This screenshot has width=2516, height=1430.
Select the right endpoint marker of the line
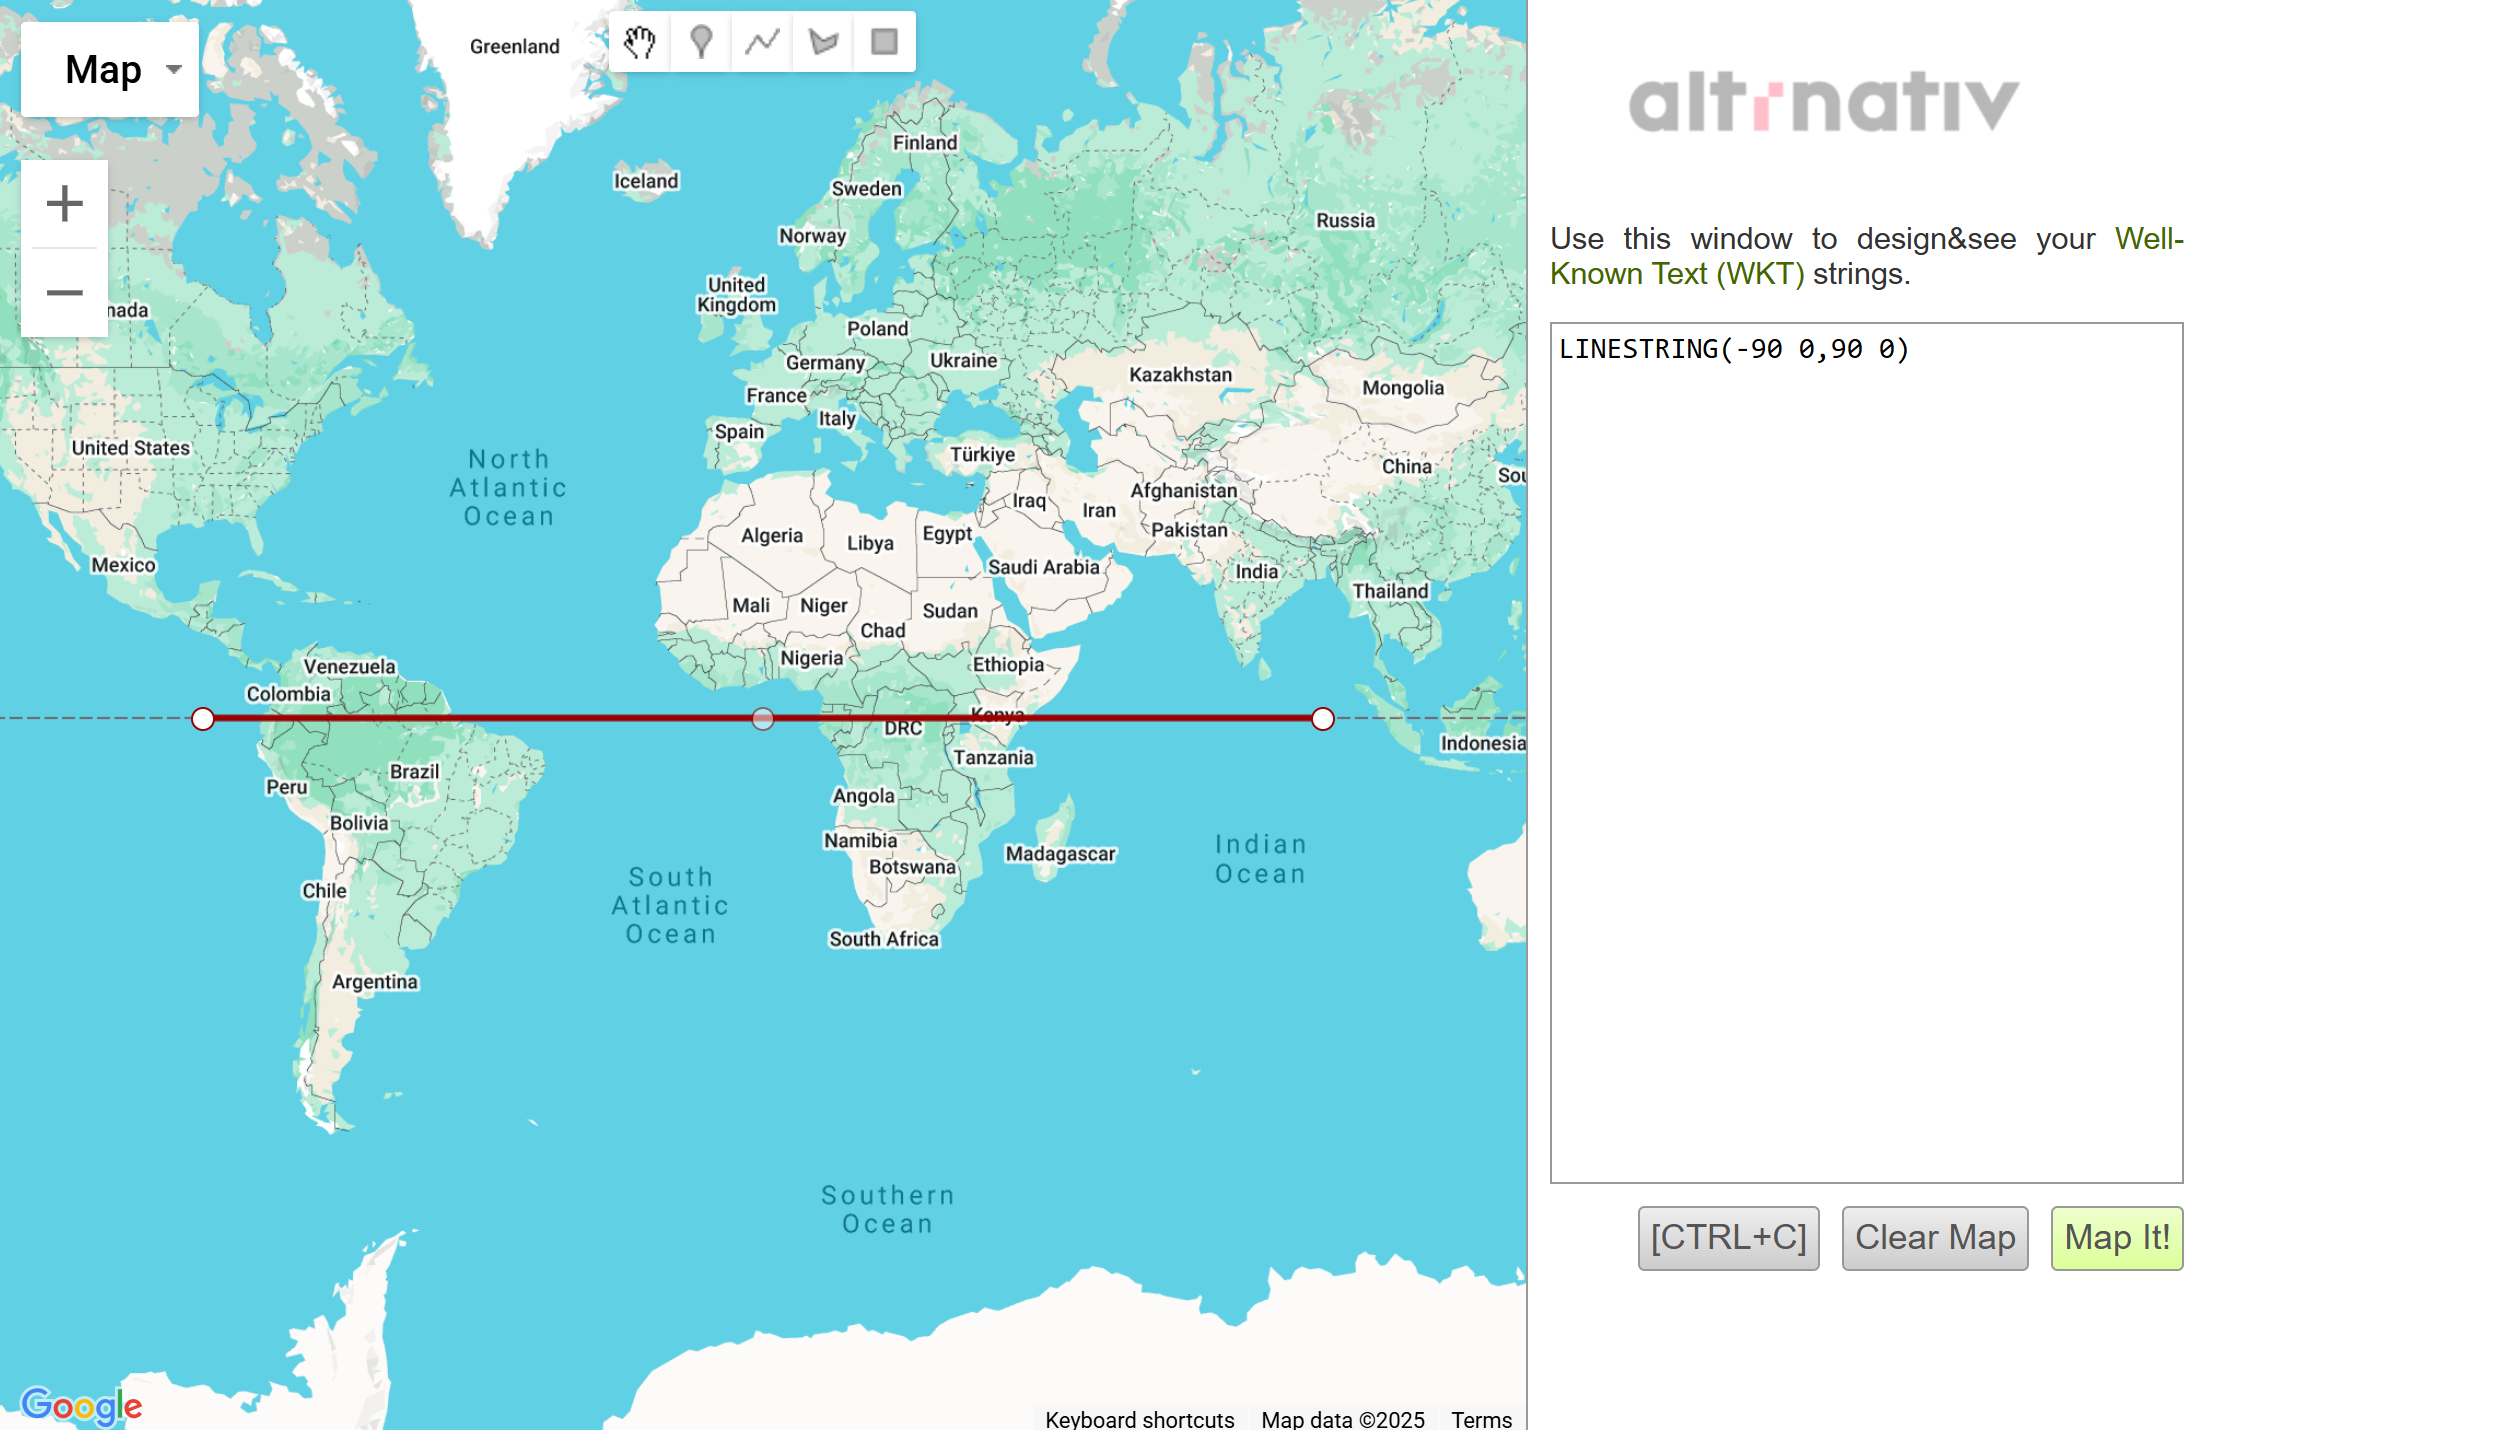click(x=1322, y=718)
